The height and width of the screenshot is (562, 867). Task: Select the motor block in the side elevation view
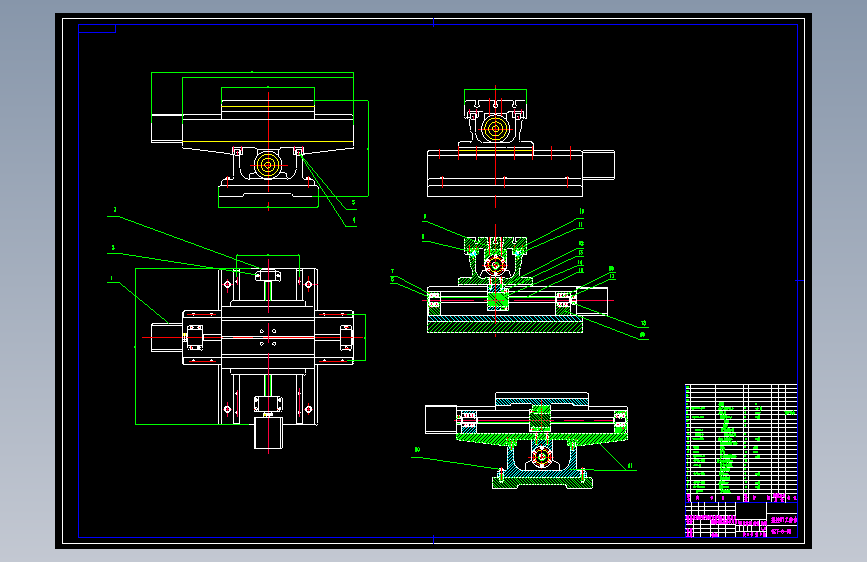(x=598, y=165)
